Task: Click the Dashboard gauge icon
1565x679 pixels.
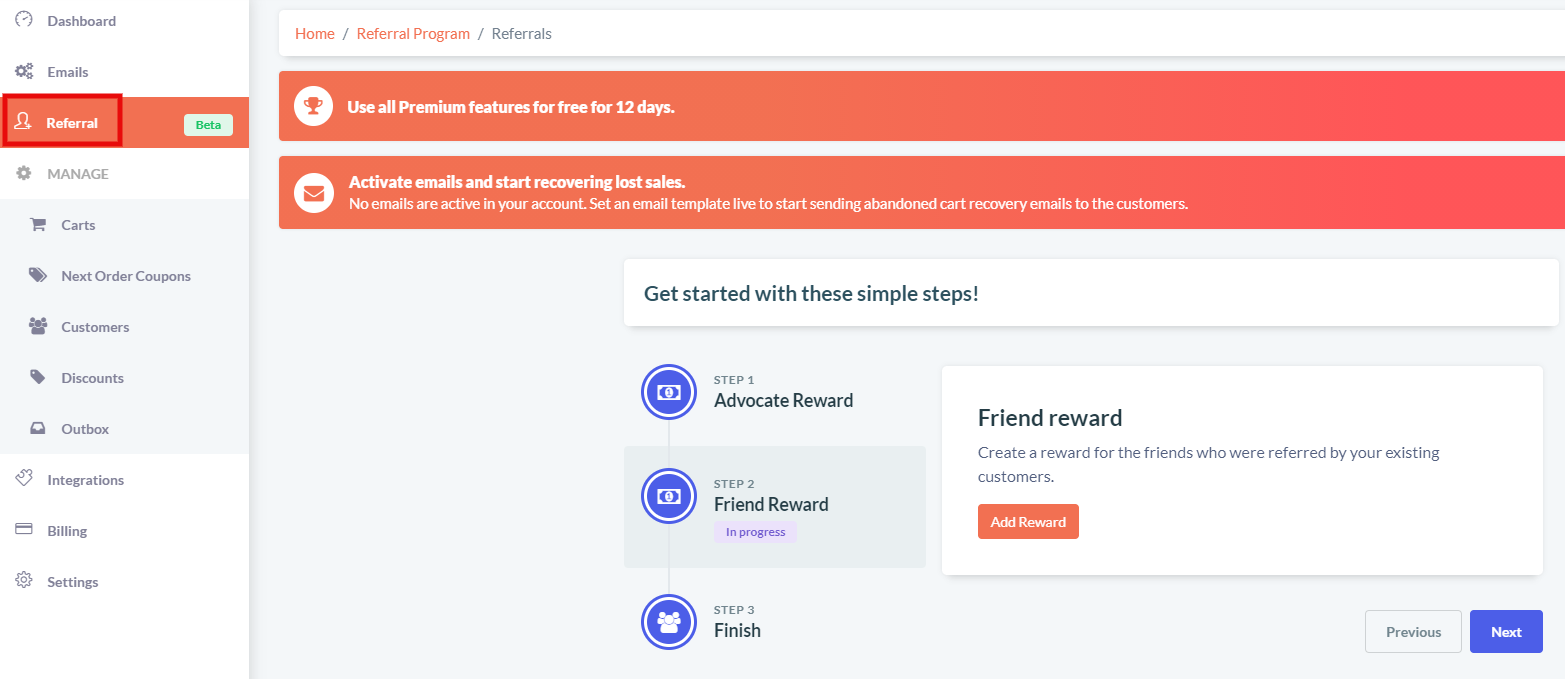Action: [x=24, y=20]
